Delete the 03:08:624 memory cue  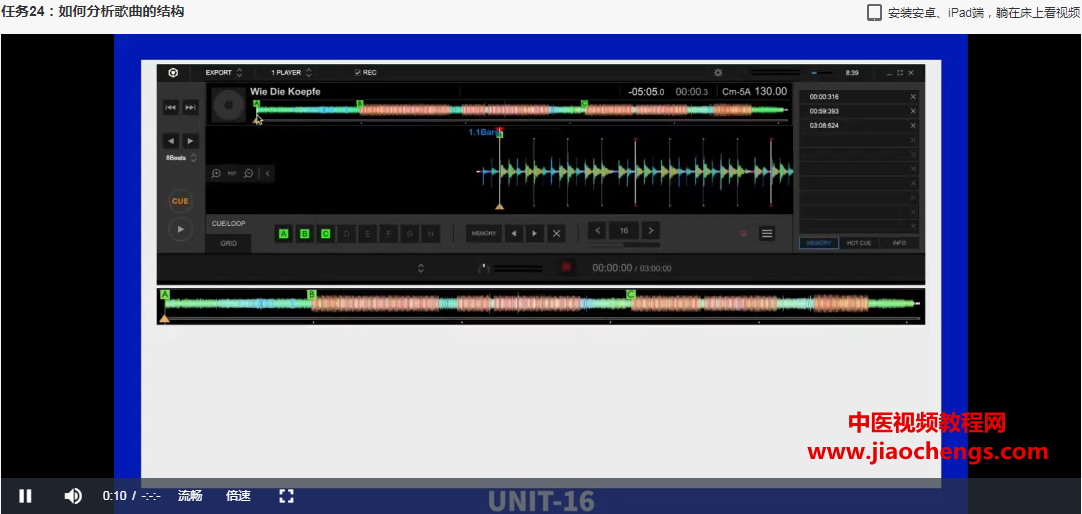[913, 126]
